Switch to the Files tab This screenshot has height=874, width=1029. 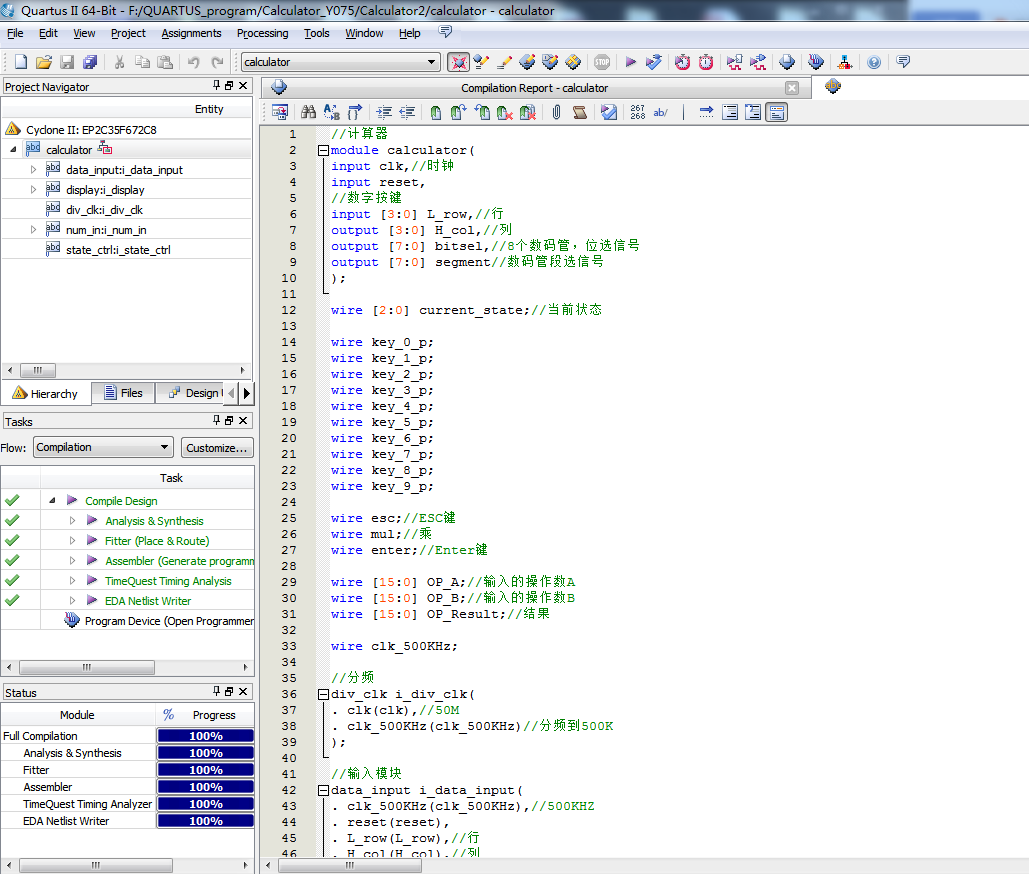[122, 393]
